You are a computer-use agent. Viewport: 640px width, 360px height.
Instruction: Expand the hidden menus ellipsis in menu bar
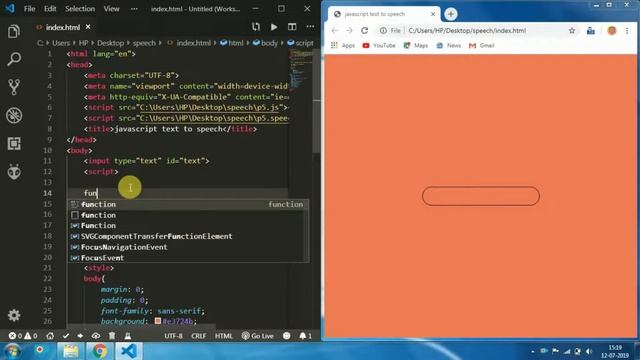(x=134, y=9)
